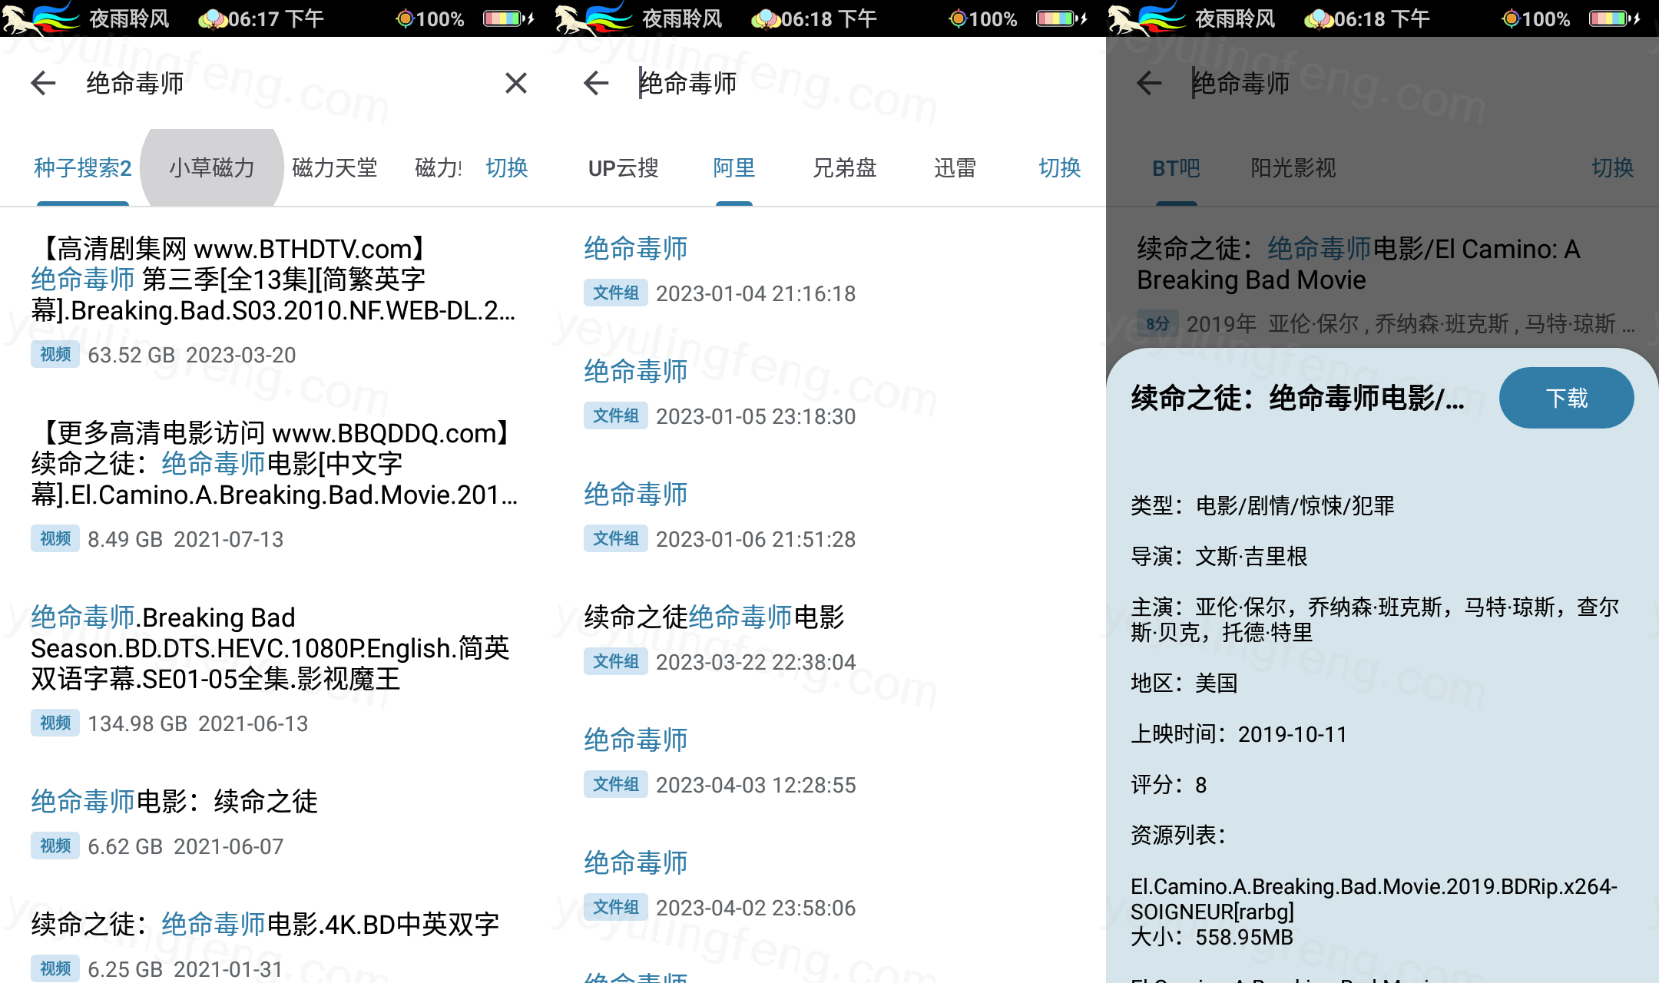Screen dimensions: 1659x983
Task: Go back from the 种子搜索2 search screen
Action: 43,83
